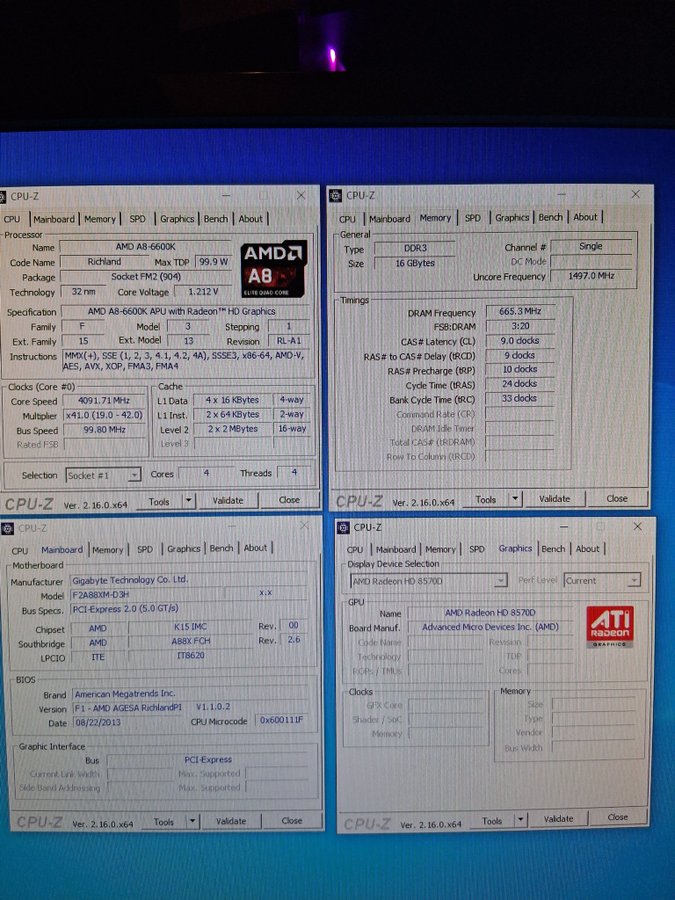Select Graphics tab in Mainboard window
This screenshot has width=675, height=900.
coord(184,549)
